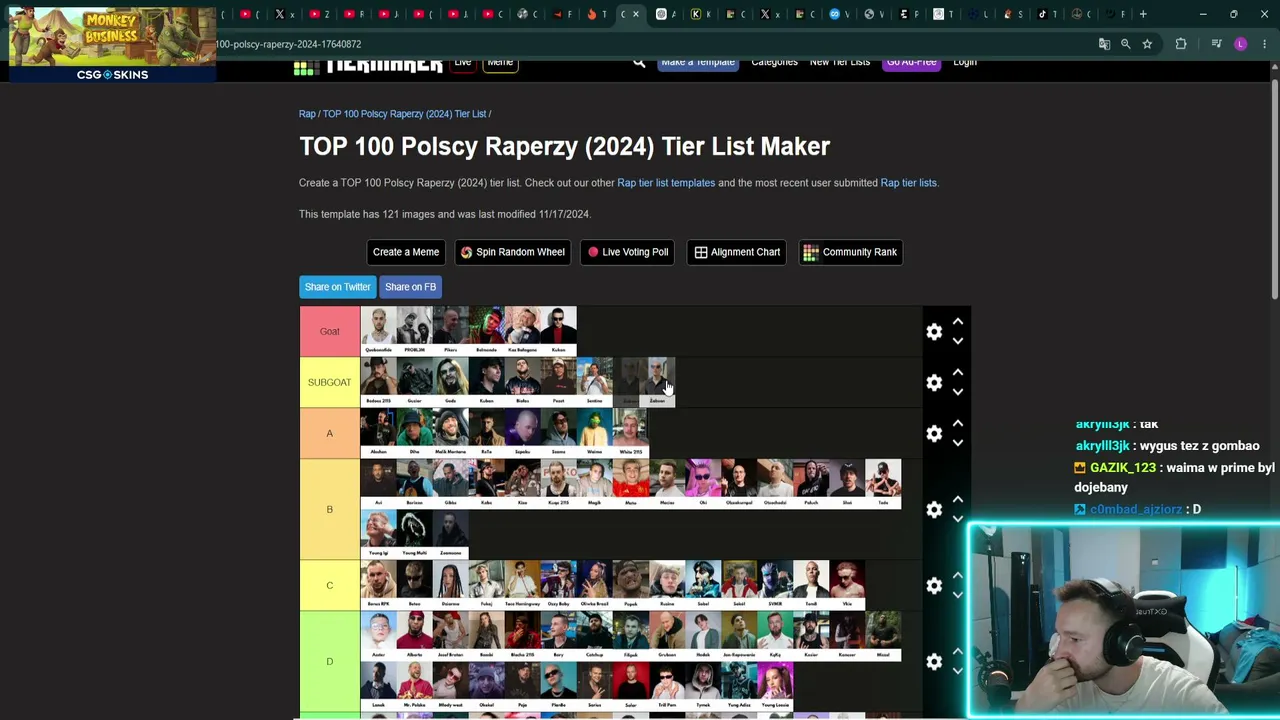The height and width of the screenshot is (720, 1280).
Task: Switch to the TikTok browser tab
Action: pyautogui.click(x=1046, y=14)
